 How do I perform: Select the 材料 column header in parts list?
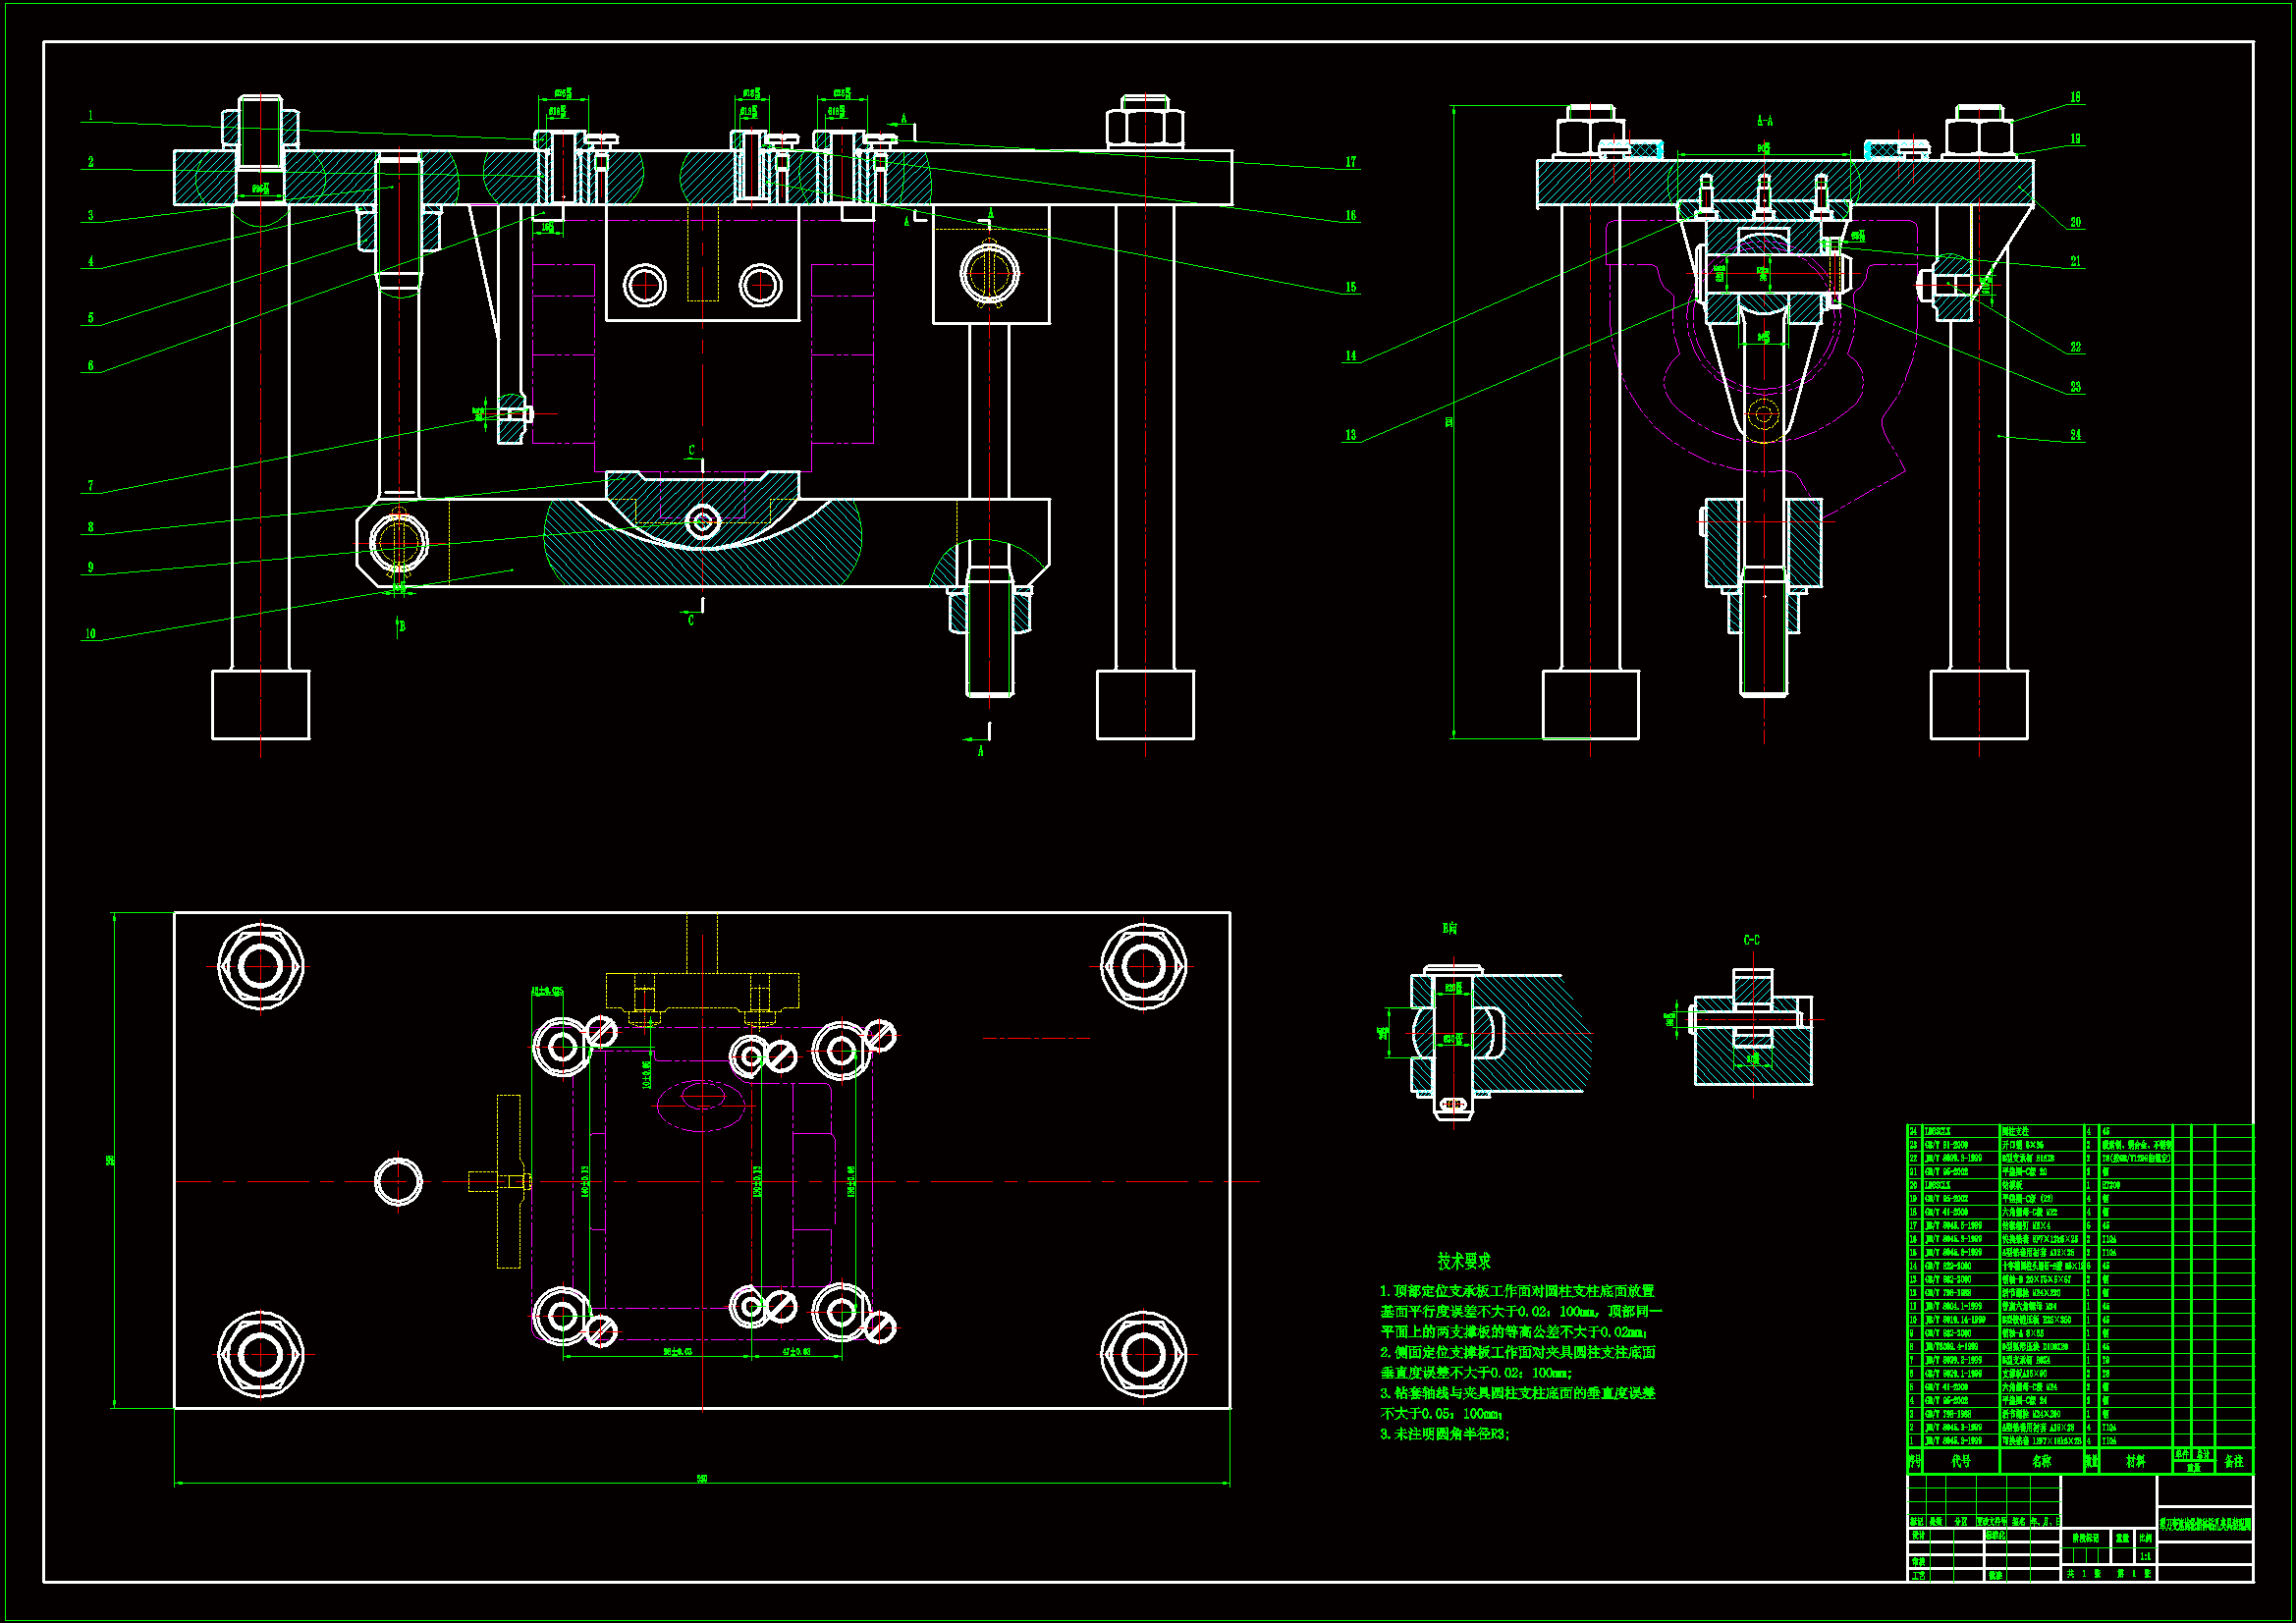click(2135, 1461)
